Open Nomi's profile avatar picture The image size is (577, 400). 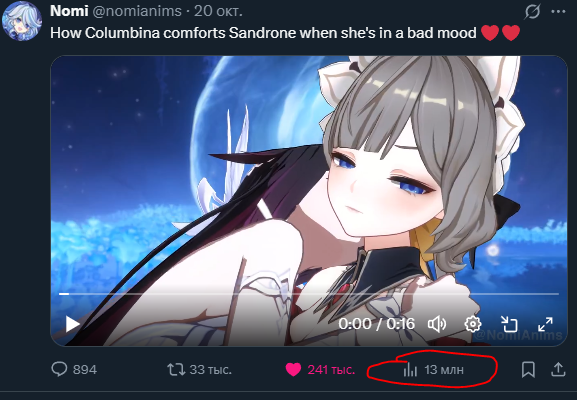(22, 20)
